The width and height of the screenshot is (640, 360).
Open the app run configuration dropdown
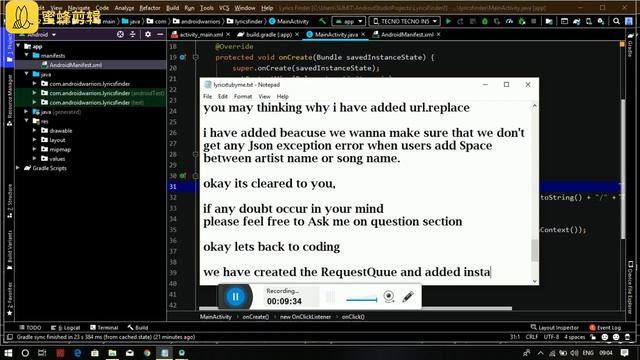[x=349, y=21]
